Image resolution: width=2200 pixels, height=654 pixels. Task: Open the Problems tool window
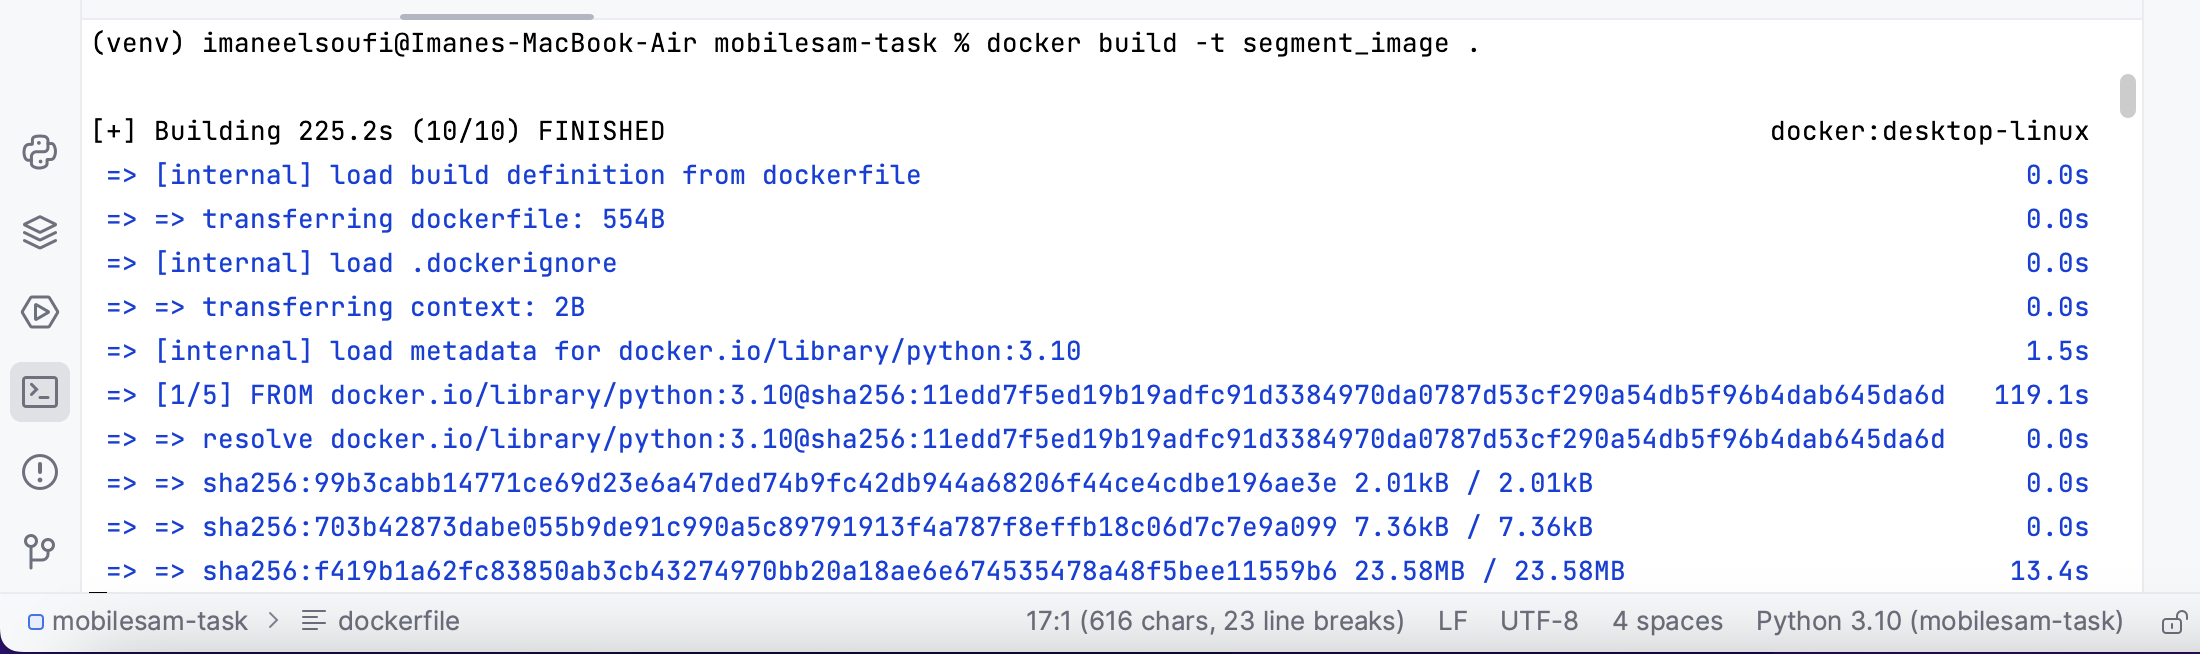[40, 472]
